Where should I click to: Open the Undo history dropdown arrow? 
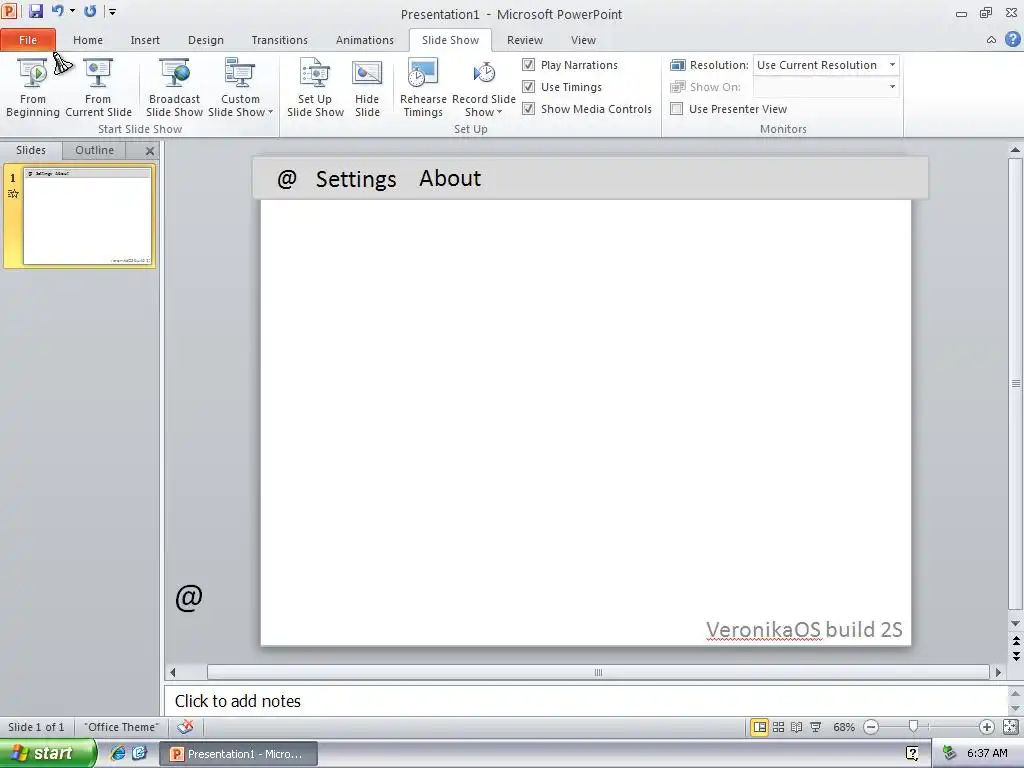tap(72, 11)
